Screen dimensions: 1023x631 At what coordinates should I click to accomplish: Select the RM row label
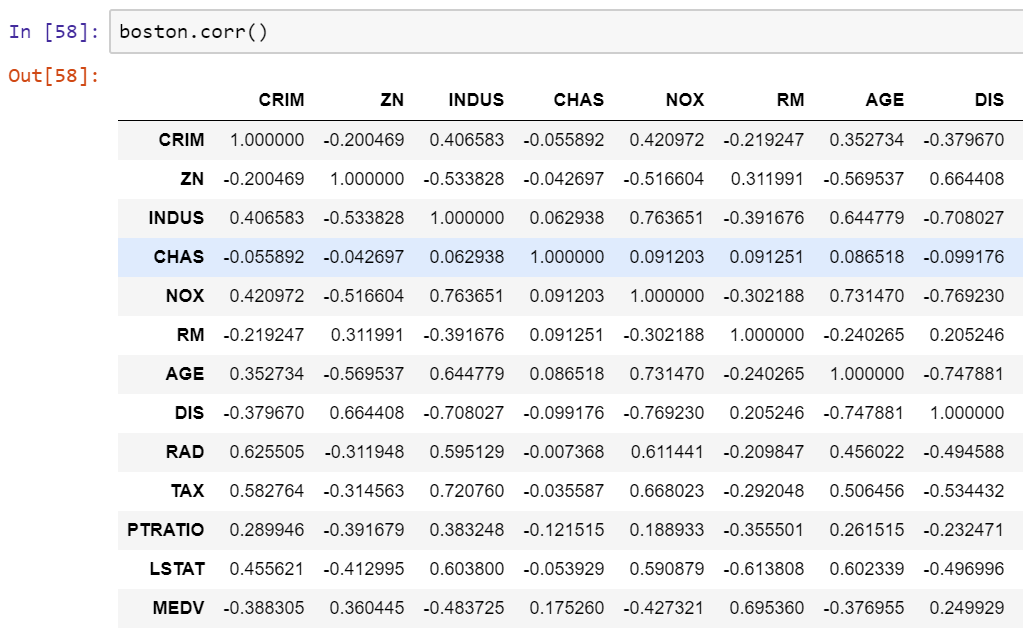(191, 335)
